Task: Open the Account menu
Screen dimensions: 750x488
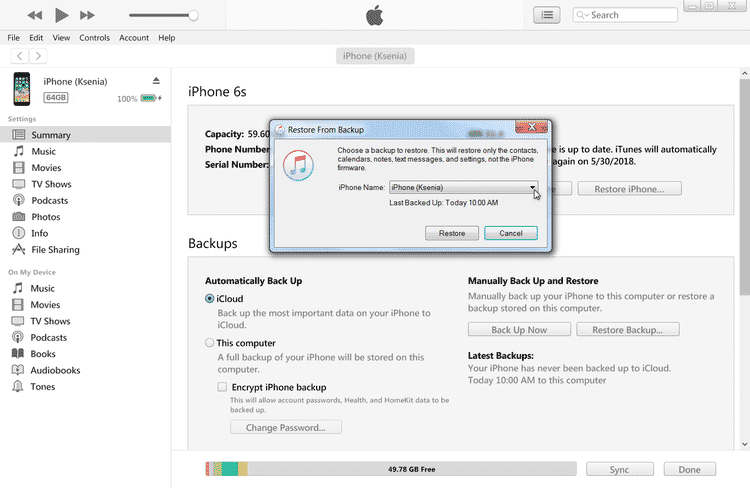Action: pyautogui.click(x=134, y=38)
